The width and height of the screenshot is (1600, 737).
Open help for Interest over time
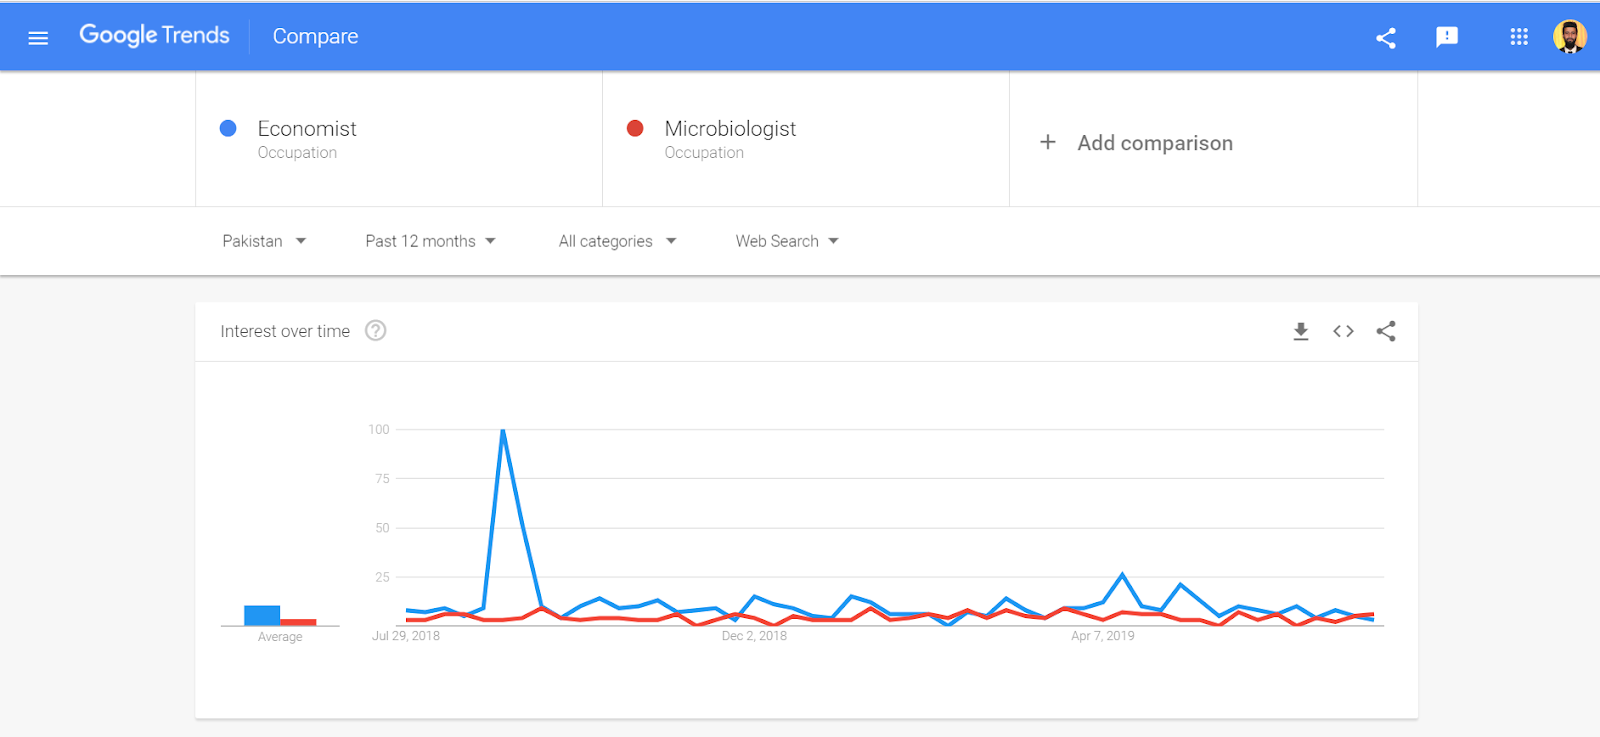tap(375, 331)
